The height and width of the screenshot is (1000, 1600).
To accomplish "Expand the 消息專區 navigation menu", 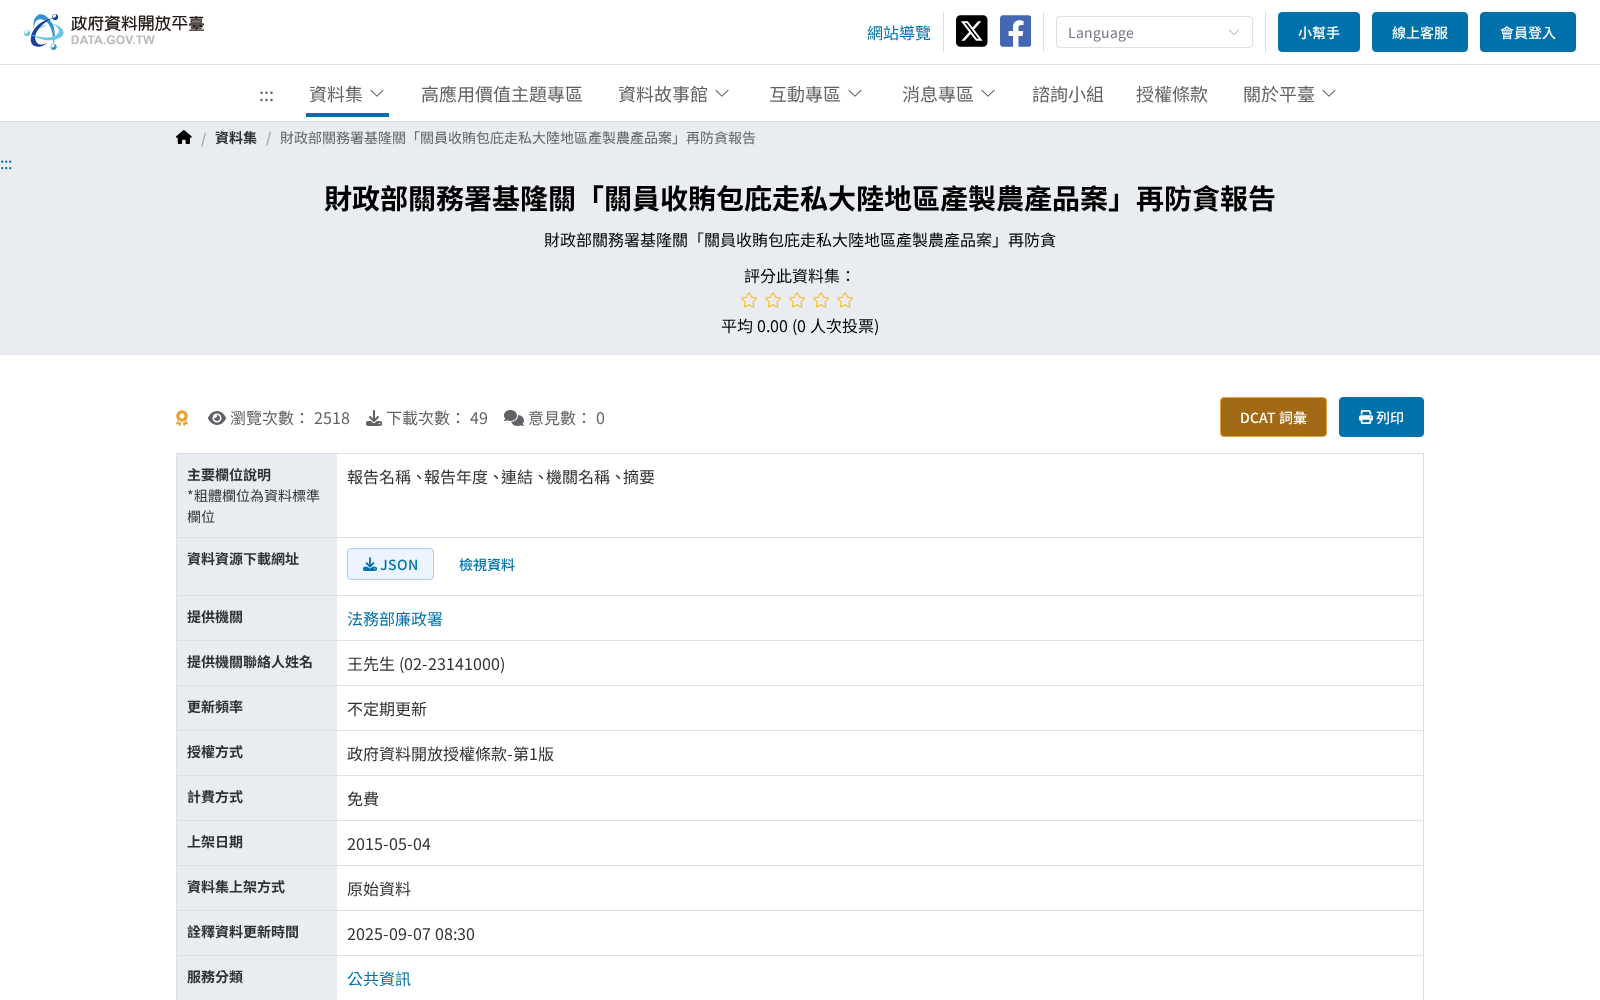I will tap(949, 94).
